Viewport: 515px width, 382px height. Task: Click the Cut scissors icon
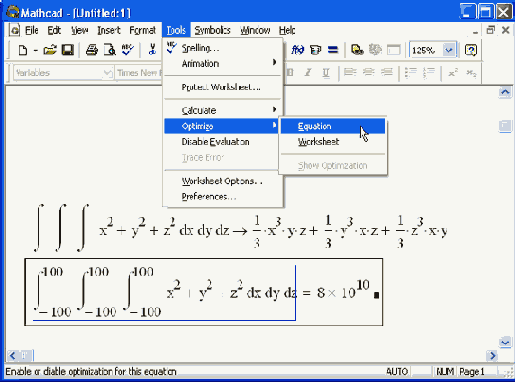pyautogui.click(x=152, y=50)
